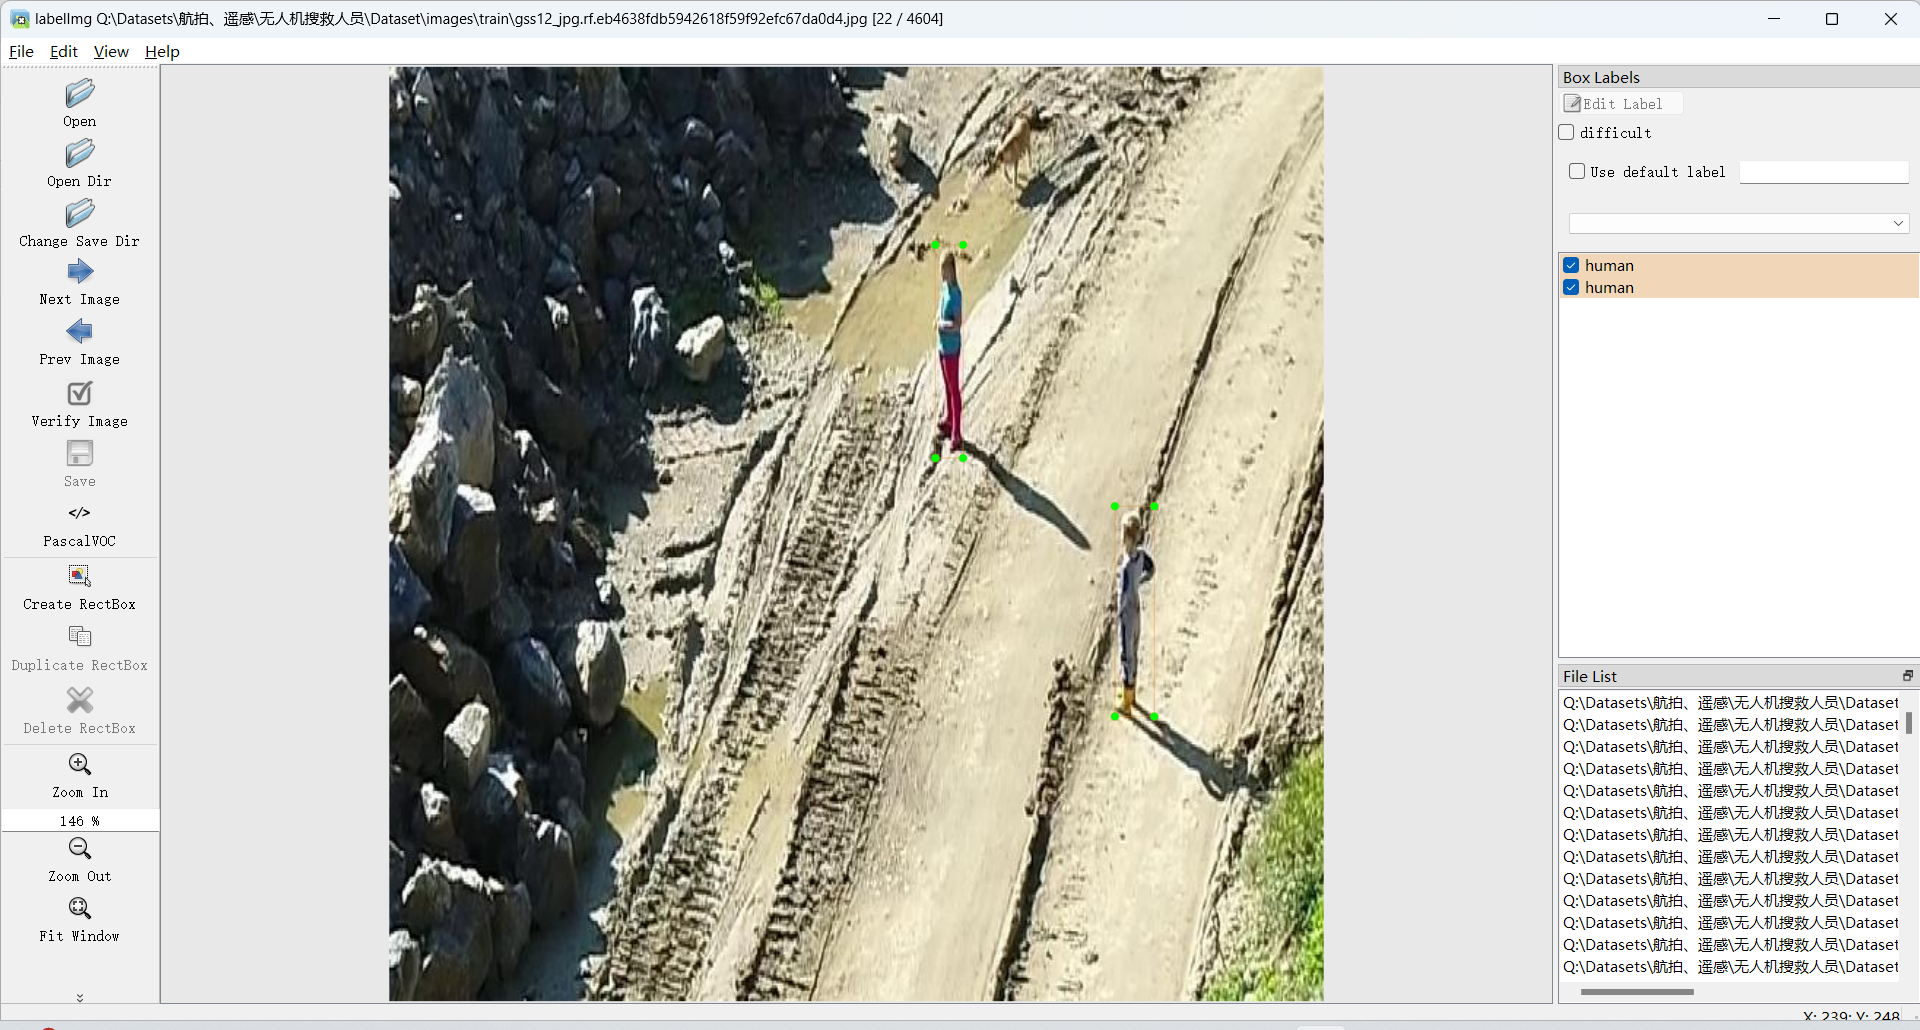
Task: Click the File List panel title
Action: [1590, 676]
